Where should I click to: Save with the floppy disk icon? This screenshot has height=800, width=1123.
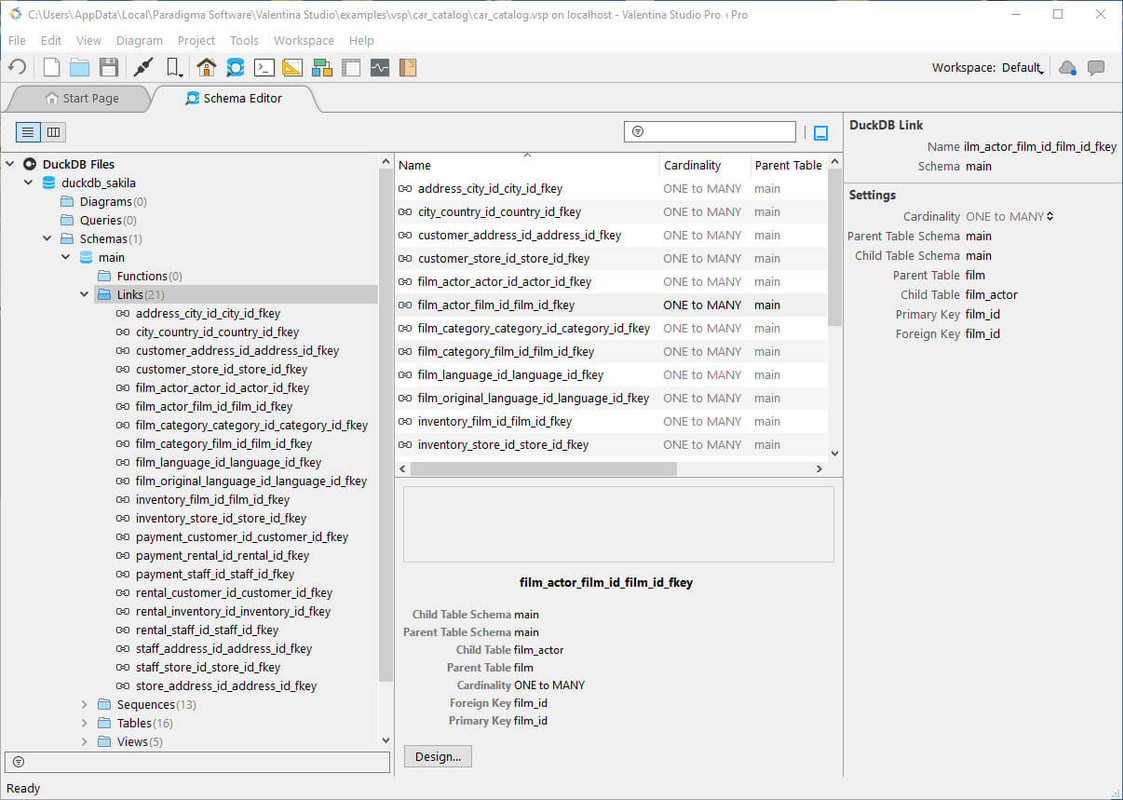point(108,67)
